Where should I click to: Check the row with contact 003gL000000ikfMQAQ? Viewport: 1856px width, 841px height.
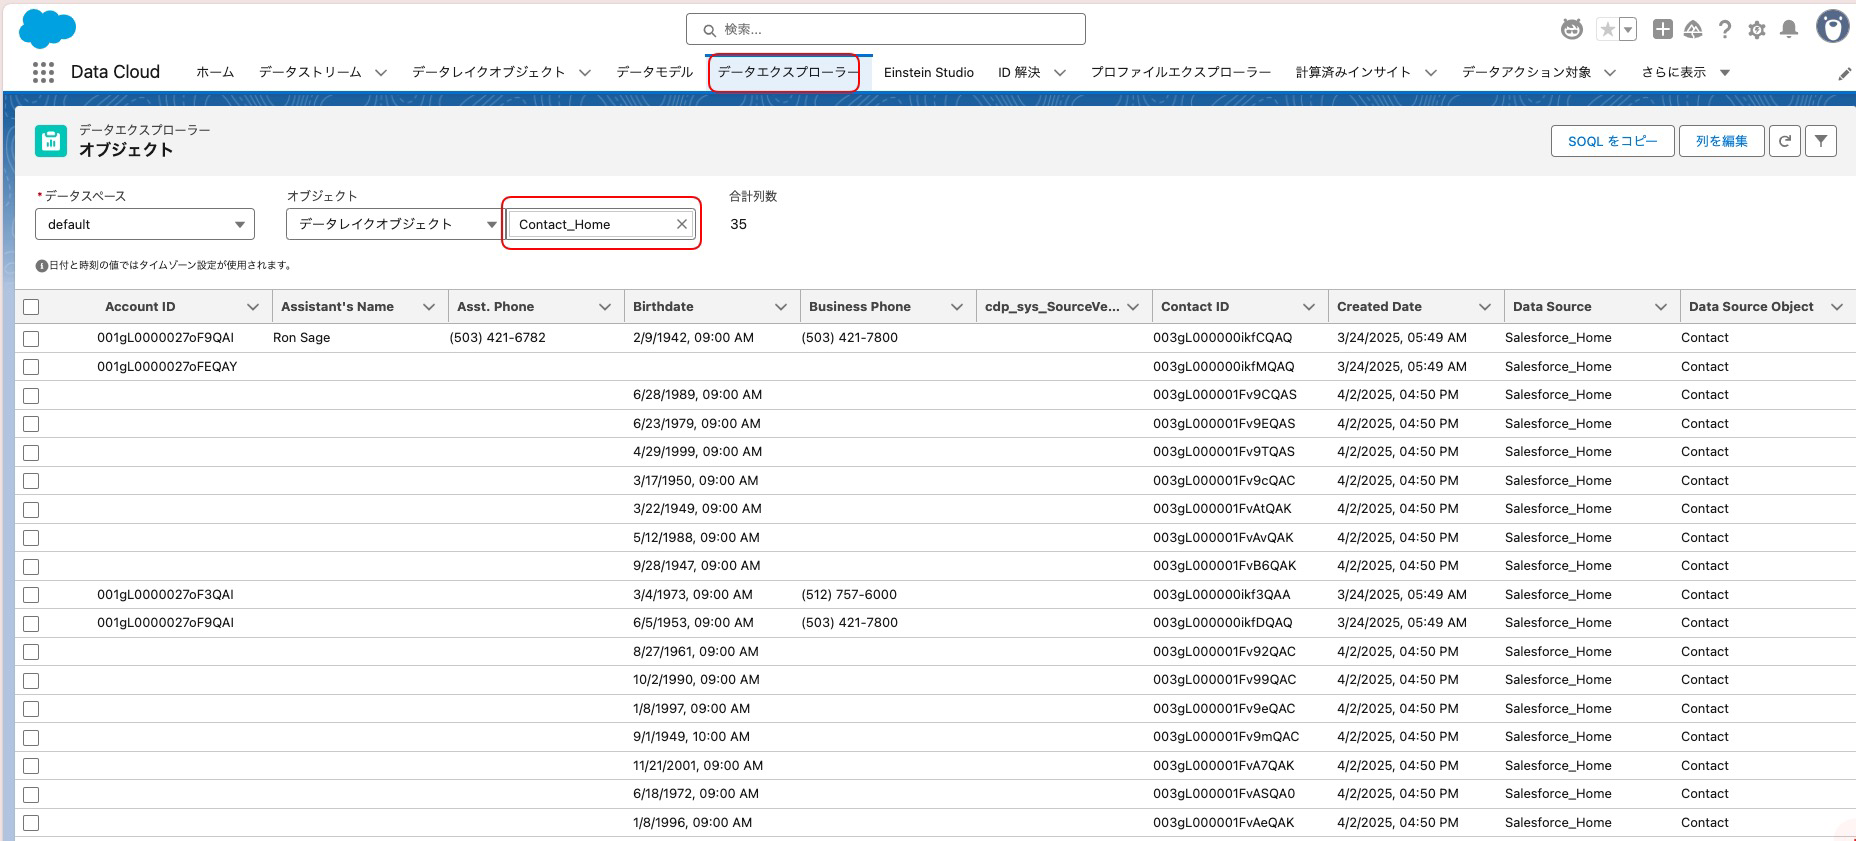[x=31, y=367]
